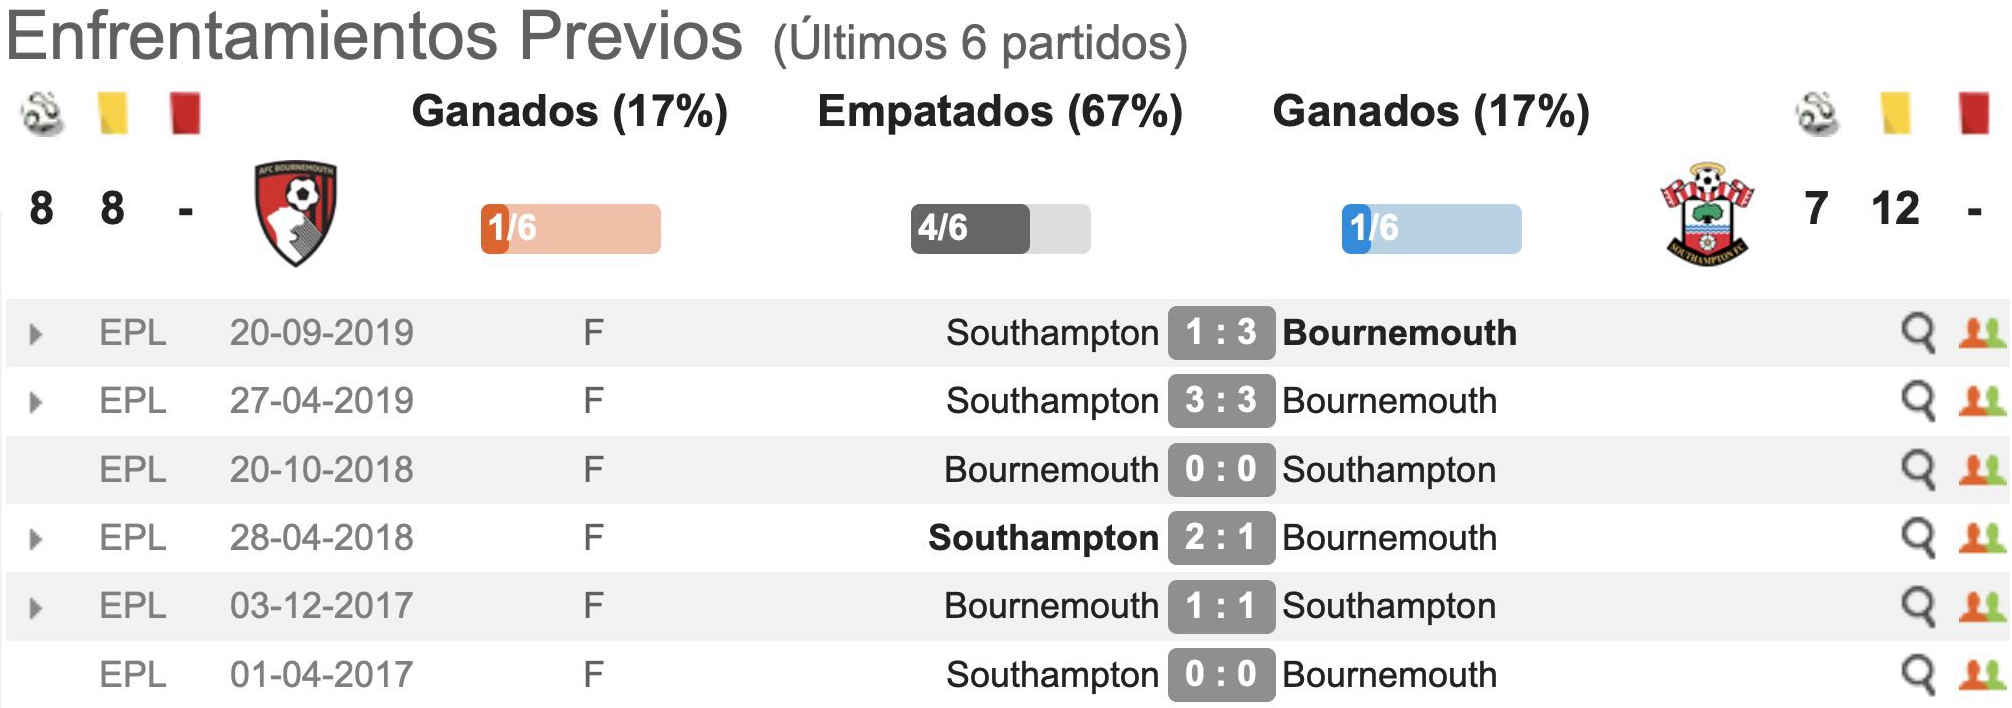Click the gray 4/6 draws progress bar

[x=1000, y=229]
